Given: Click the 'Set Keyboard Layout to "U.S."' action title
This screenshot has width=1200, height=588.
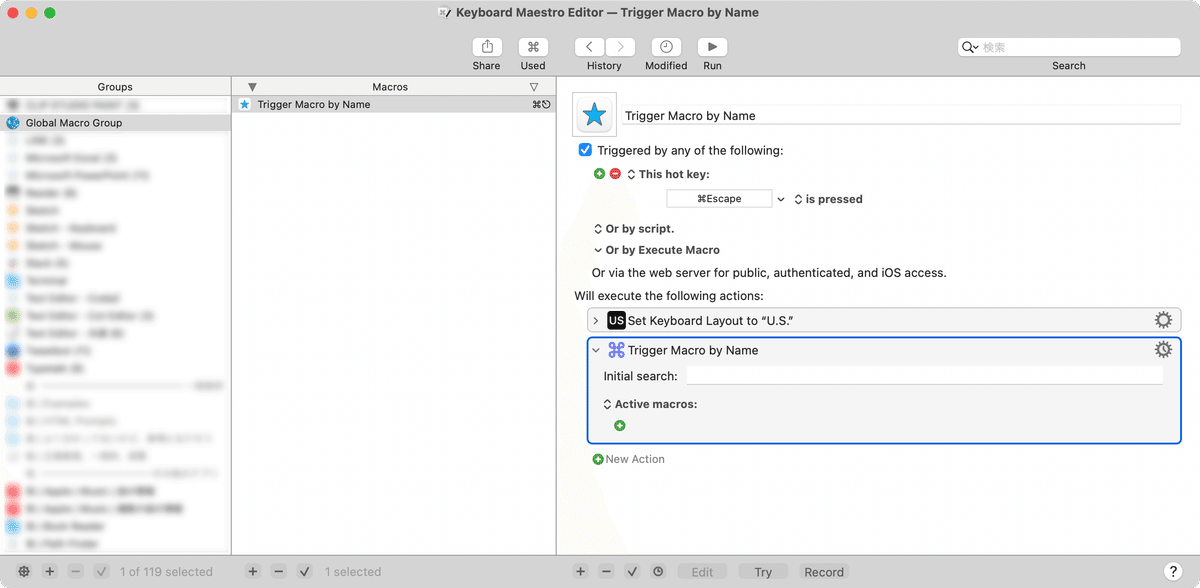Looking at the screenshot, I should pyautogui.click(x=711, y=320).
